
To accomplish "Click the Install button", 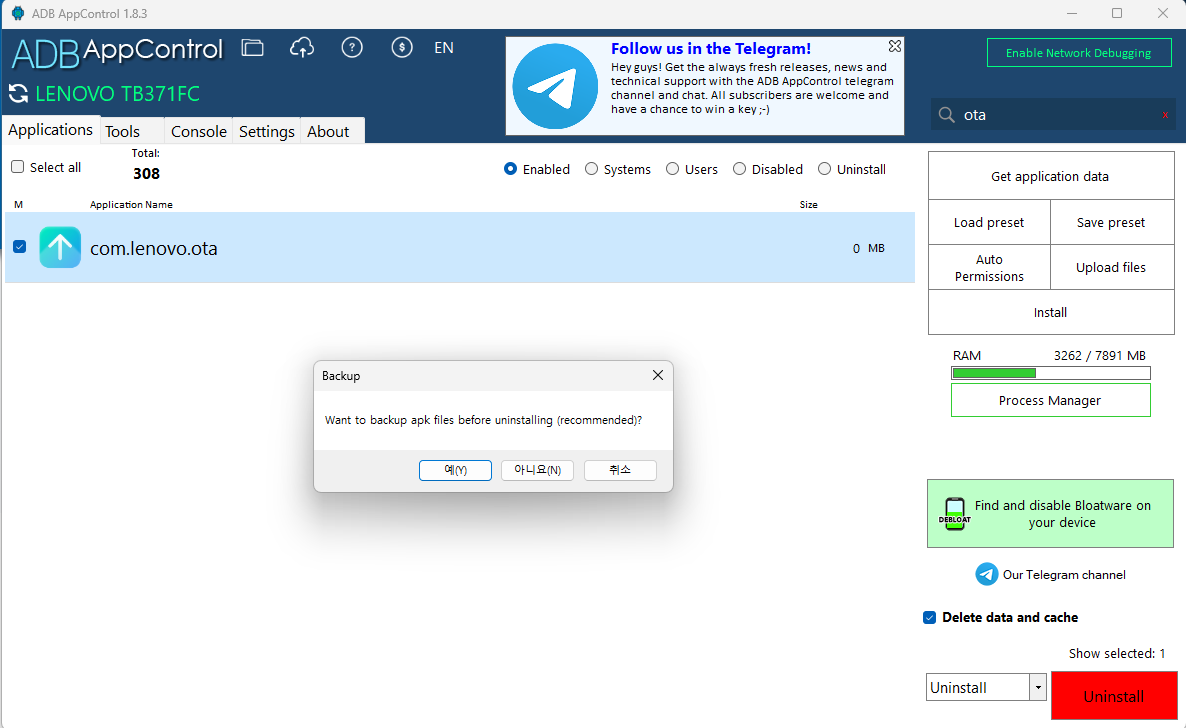I will click(1051, 313).
